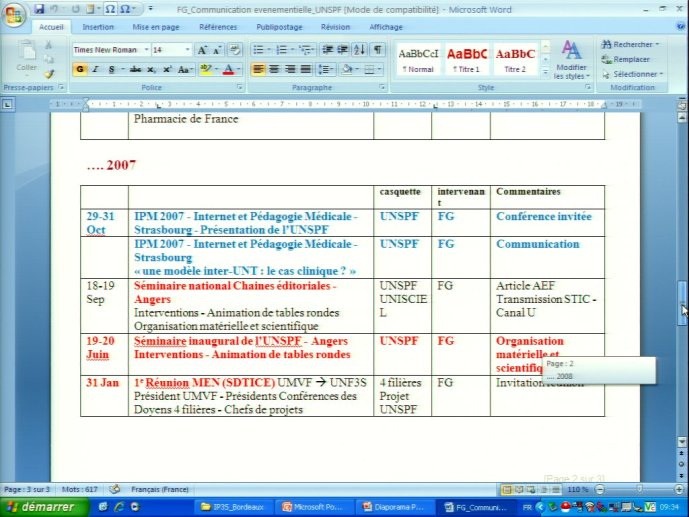Decrease paragraph indent
This screenshot has height=517, width=689.
click(327, 50)
